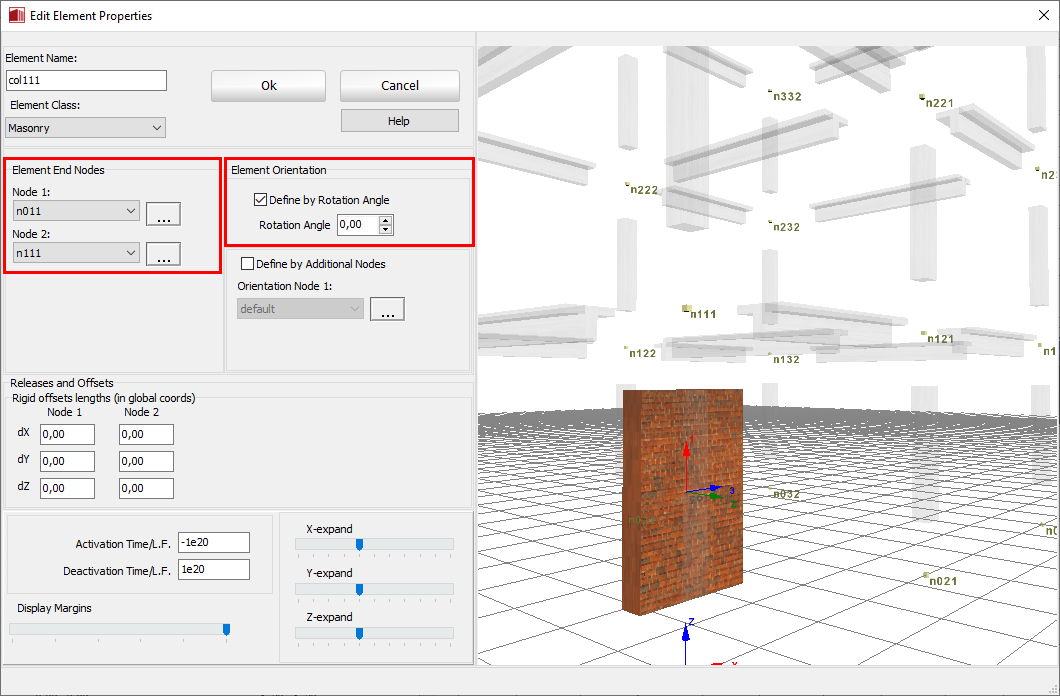This screenshot has width=1060, height=696.
Task: Click the red app icon in title bar
Action: pyautogui.click(x=15, y=16)
